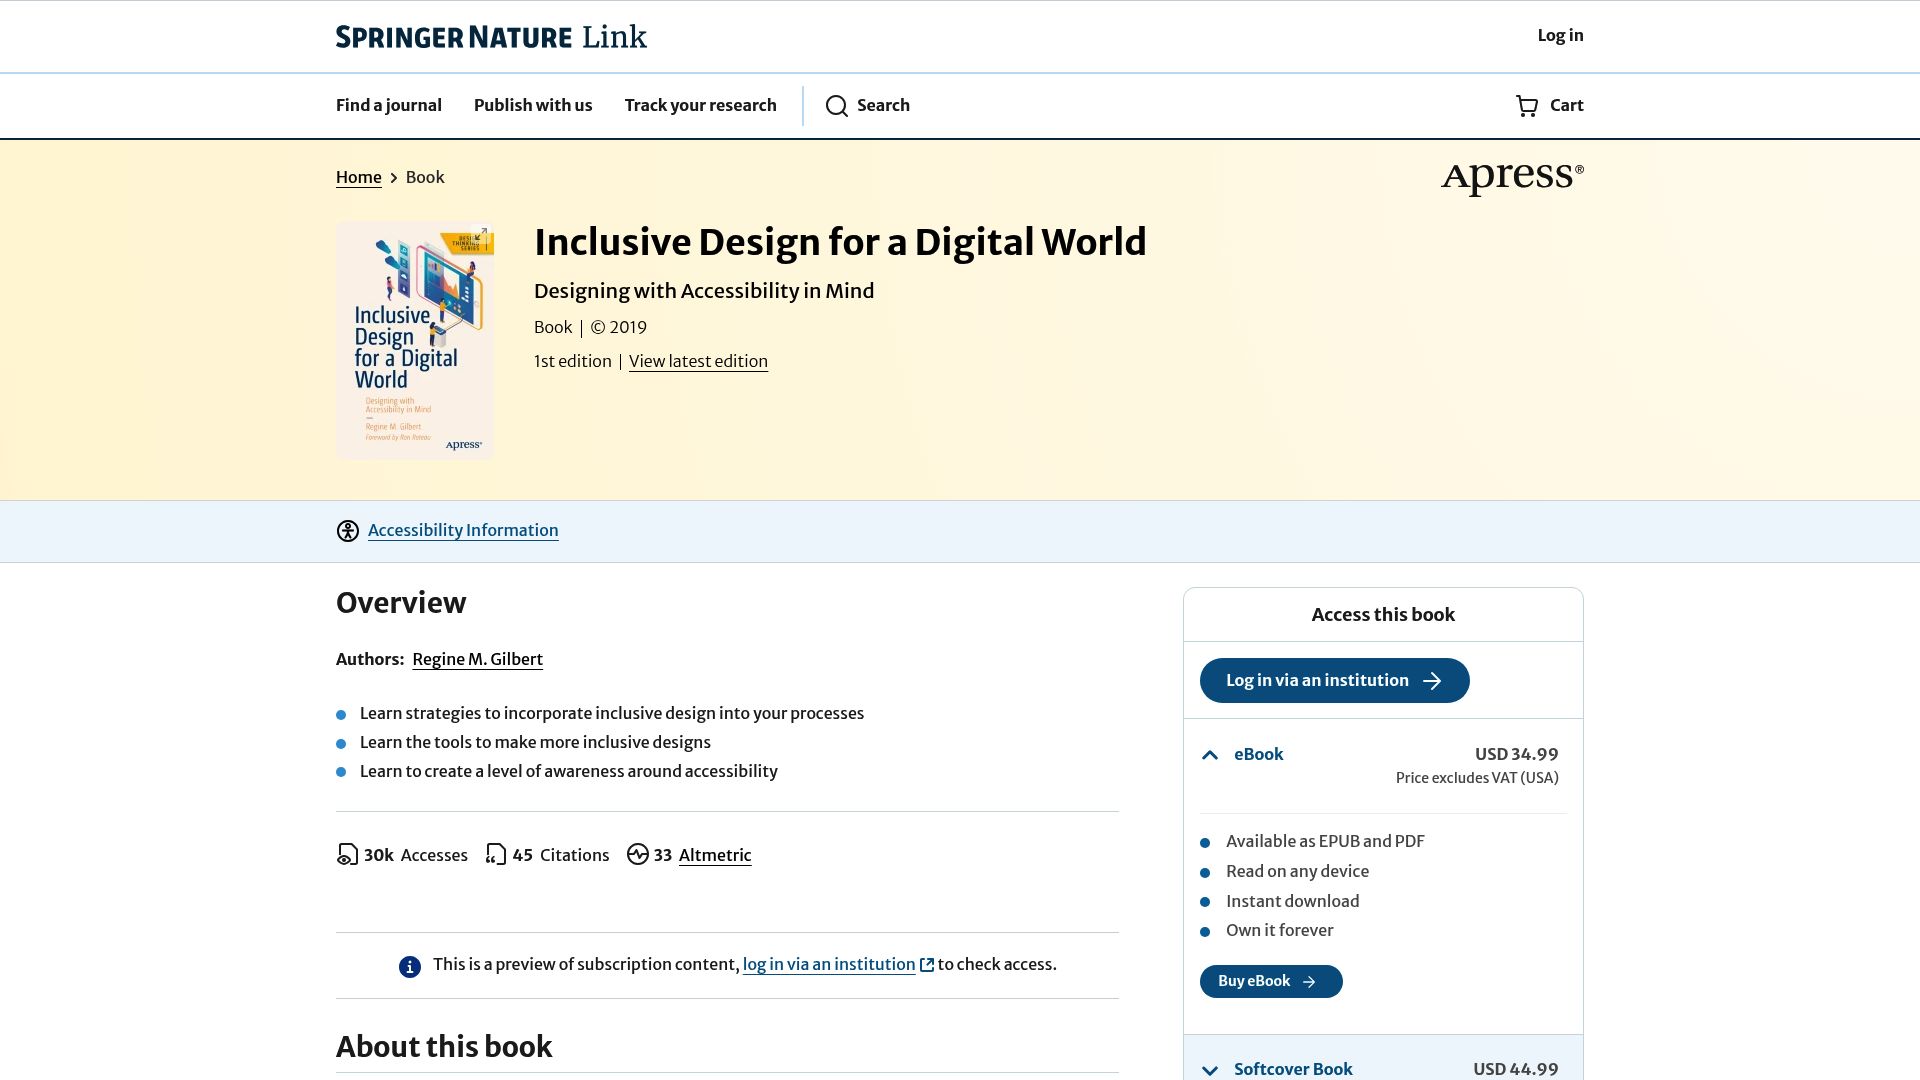Open the Search function
1920x1080 pixels.
(868, 105)
